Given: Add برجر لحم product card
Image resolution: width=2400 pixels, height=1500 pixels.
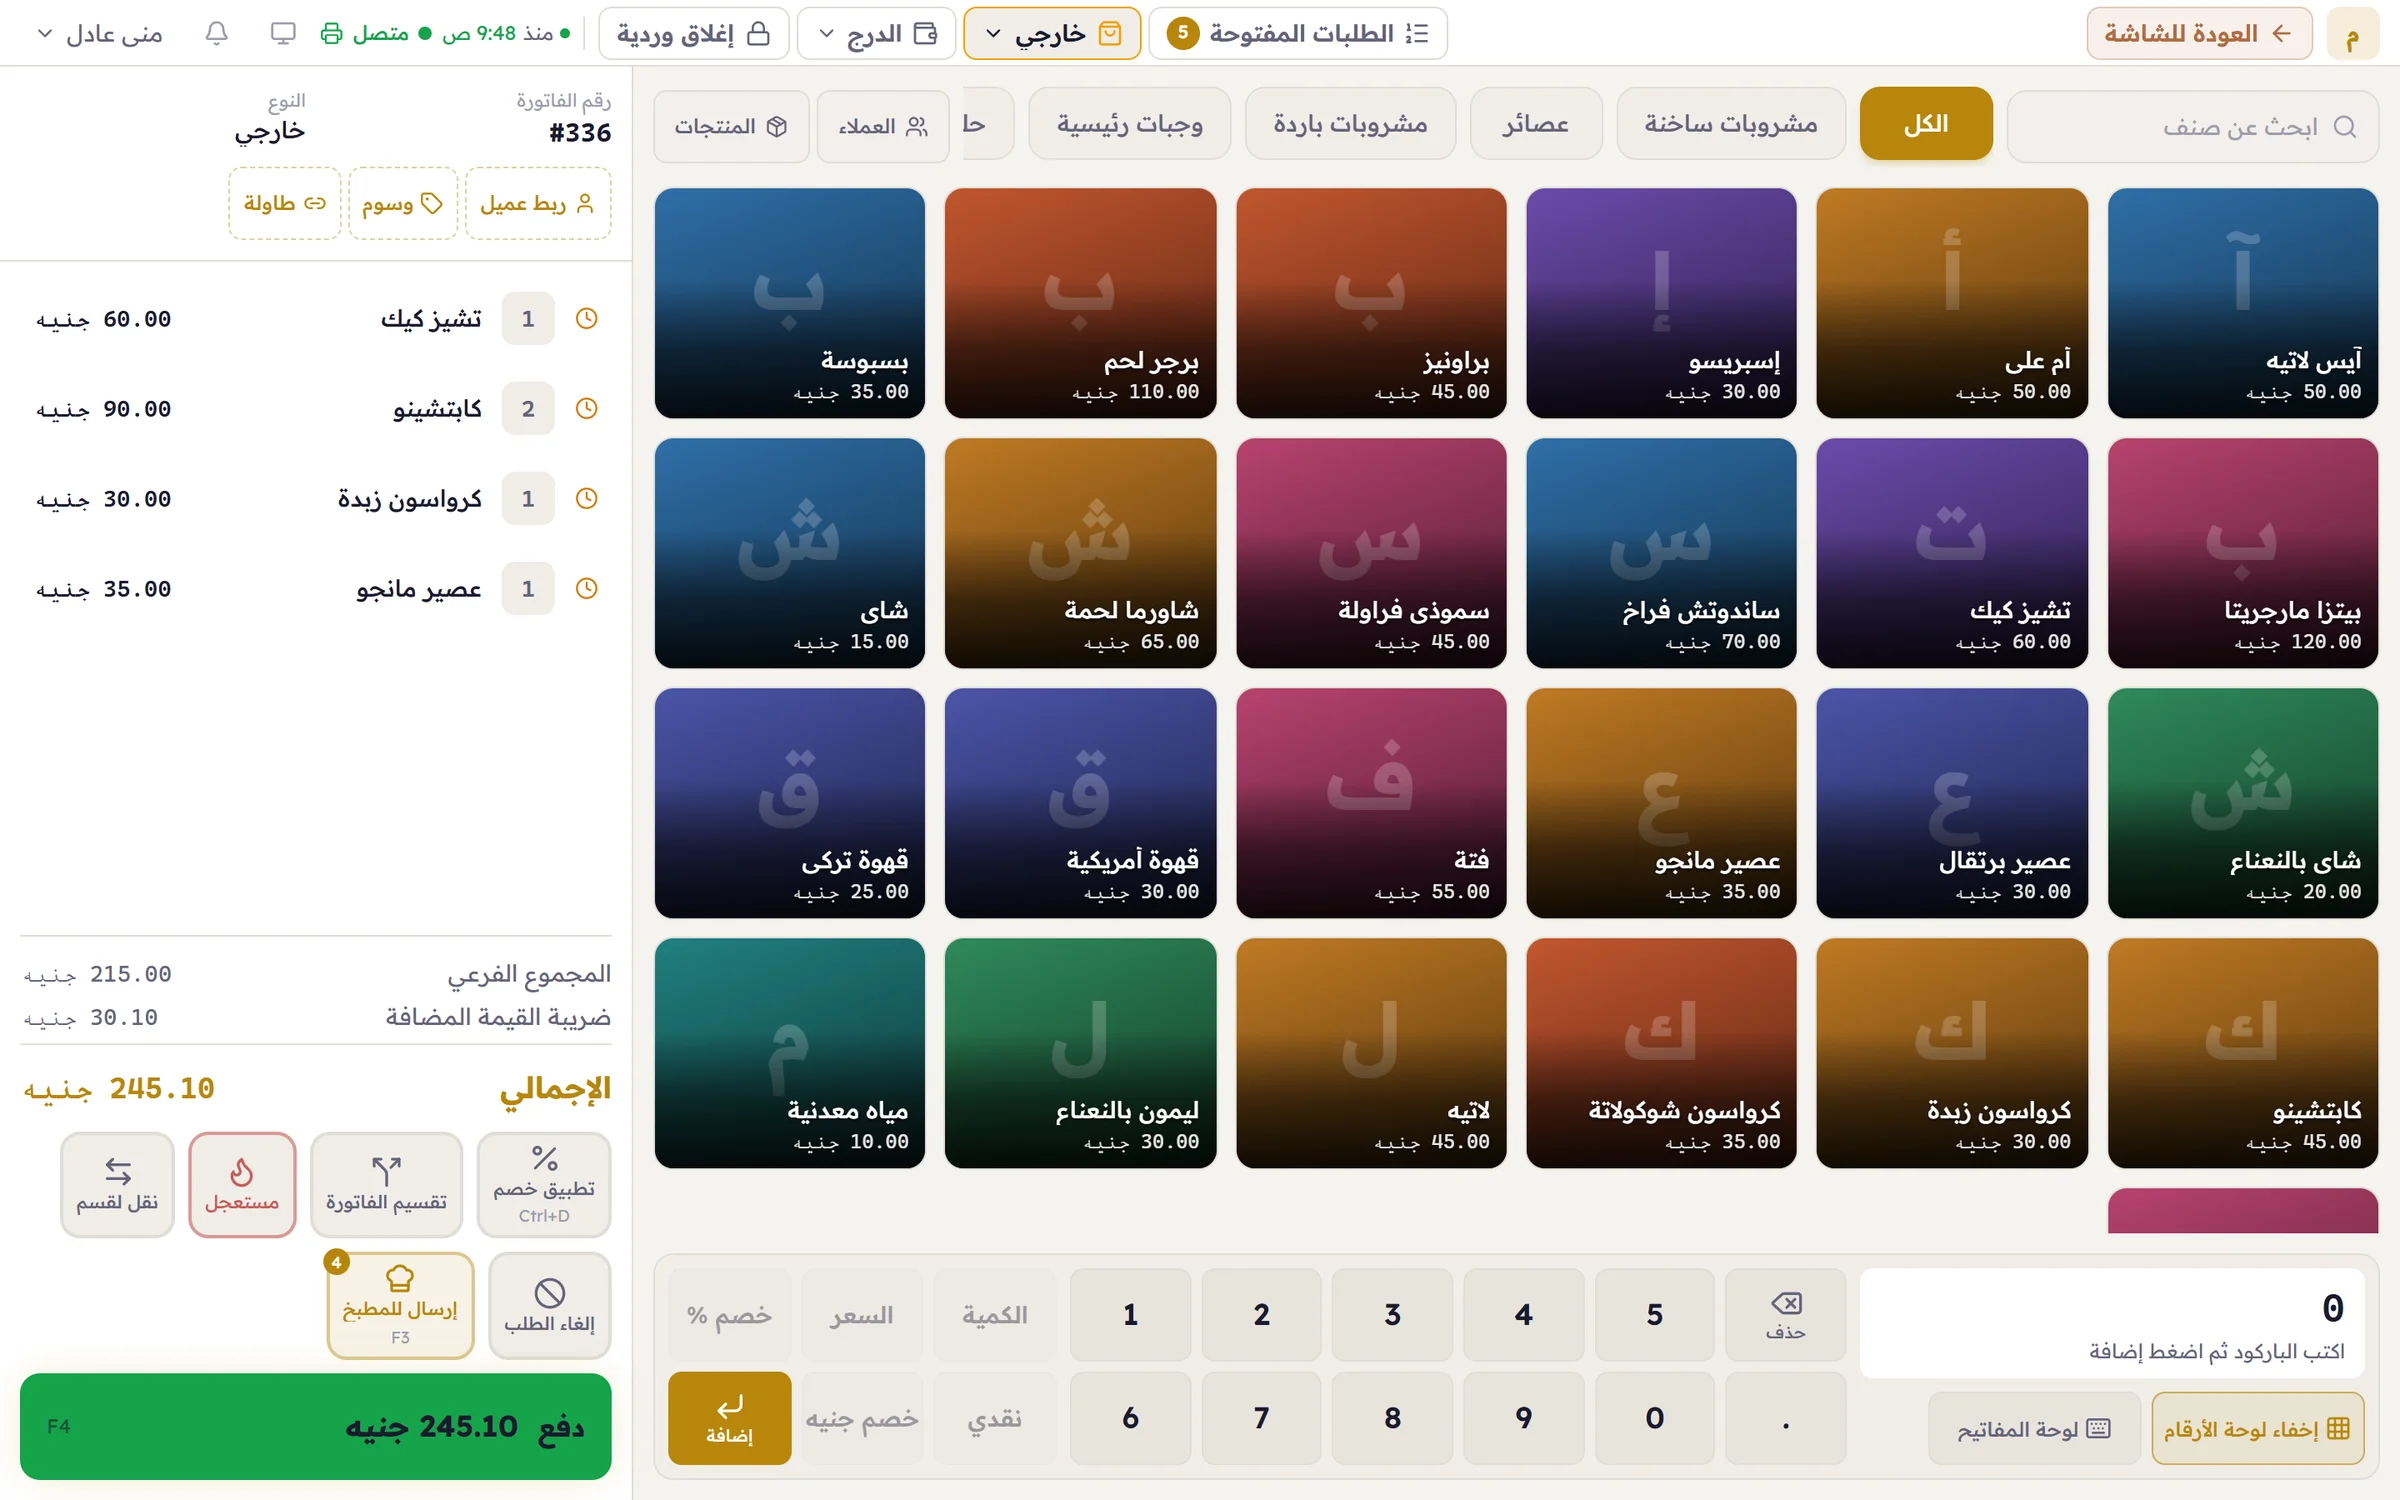Looking at the screenshot, I should pos(1080,303).
